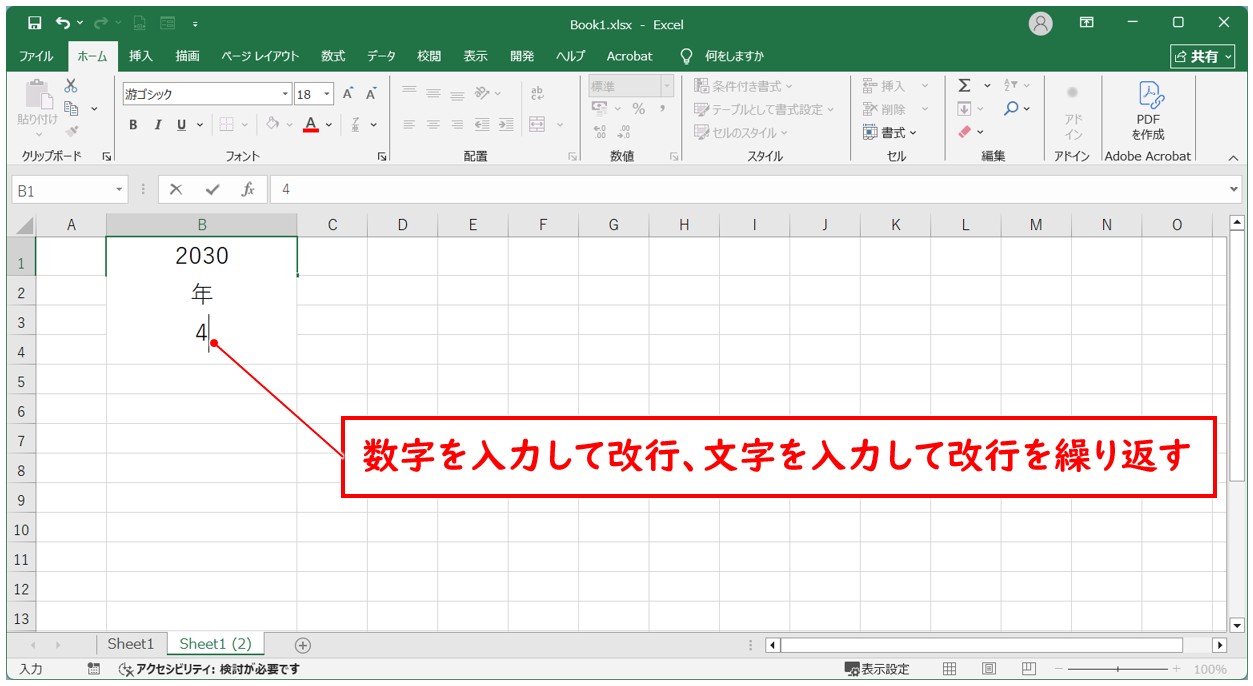Click the 100% zoom level text
The width and height of the screenshot is (1253, 686).
1210,669
